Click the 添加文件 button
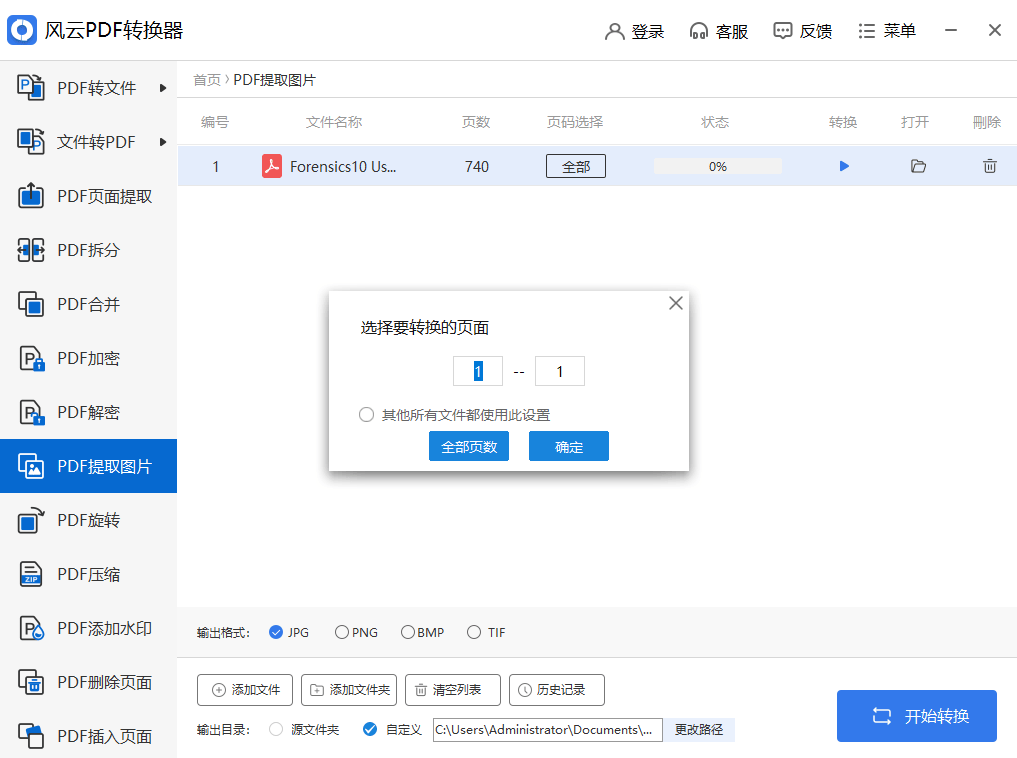The width and height of the screenshot is (1017, 758). [x=245, y=690]
